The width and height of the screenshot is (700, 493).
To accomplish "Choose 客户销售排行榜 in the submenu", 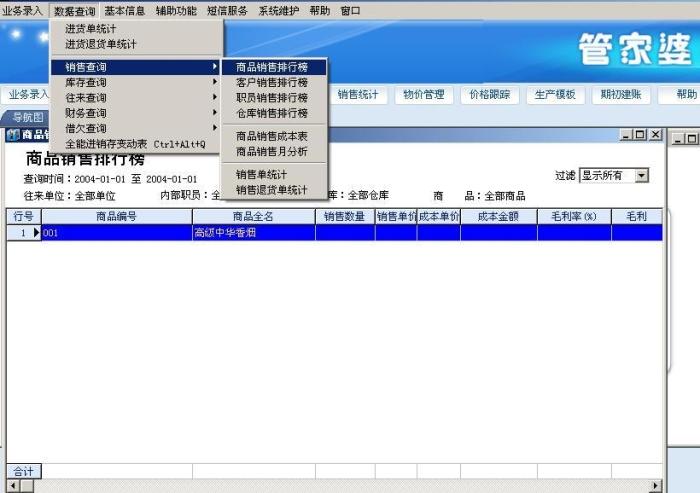I will 271,83.
